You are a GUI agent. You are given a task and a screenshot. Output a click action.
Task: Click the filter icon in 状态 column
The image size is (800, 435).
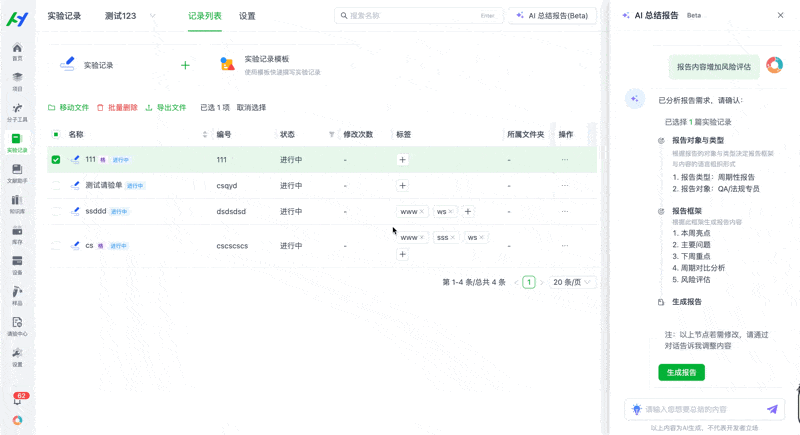332,135
